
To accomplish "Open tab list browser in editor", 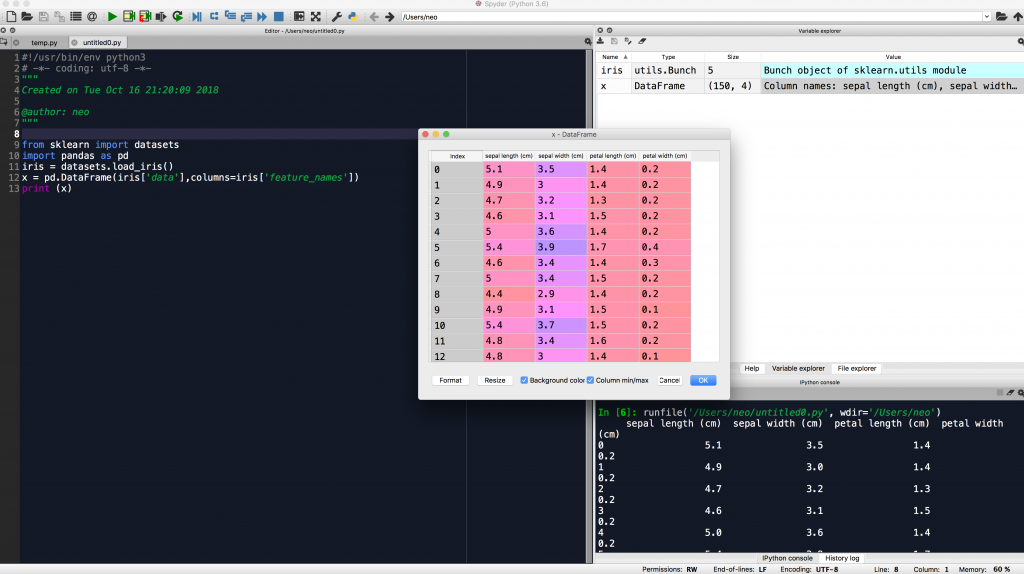I will 4,42.
